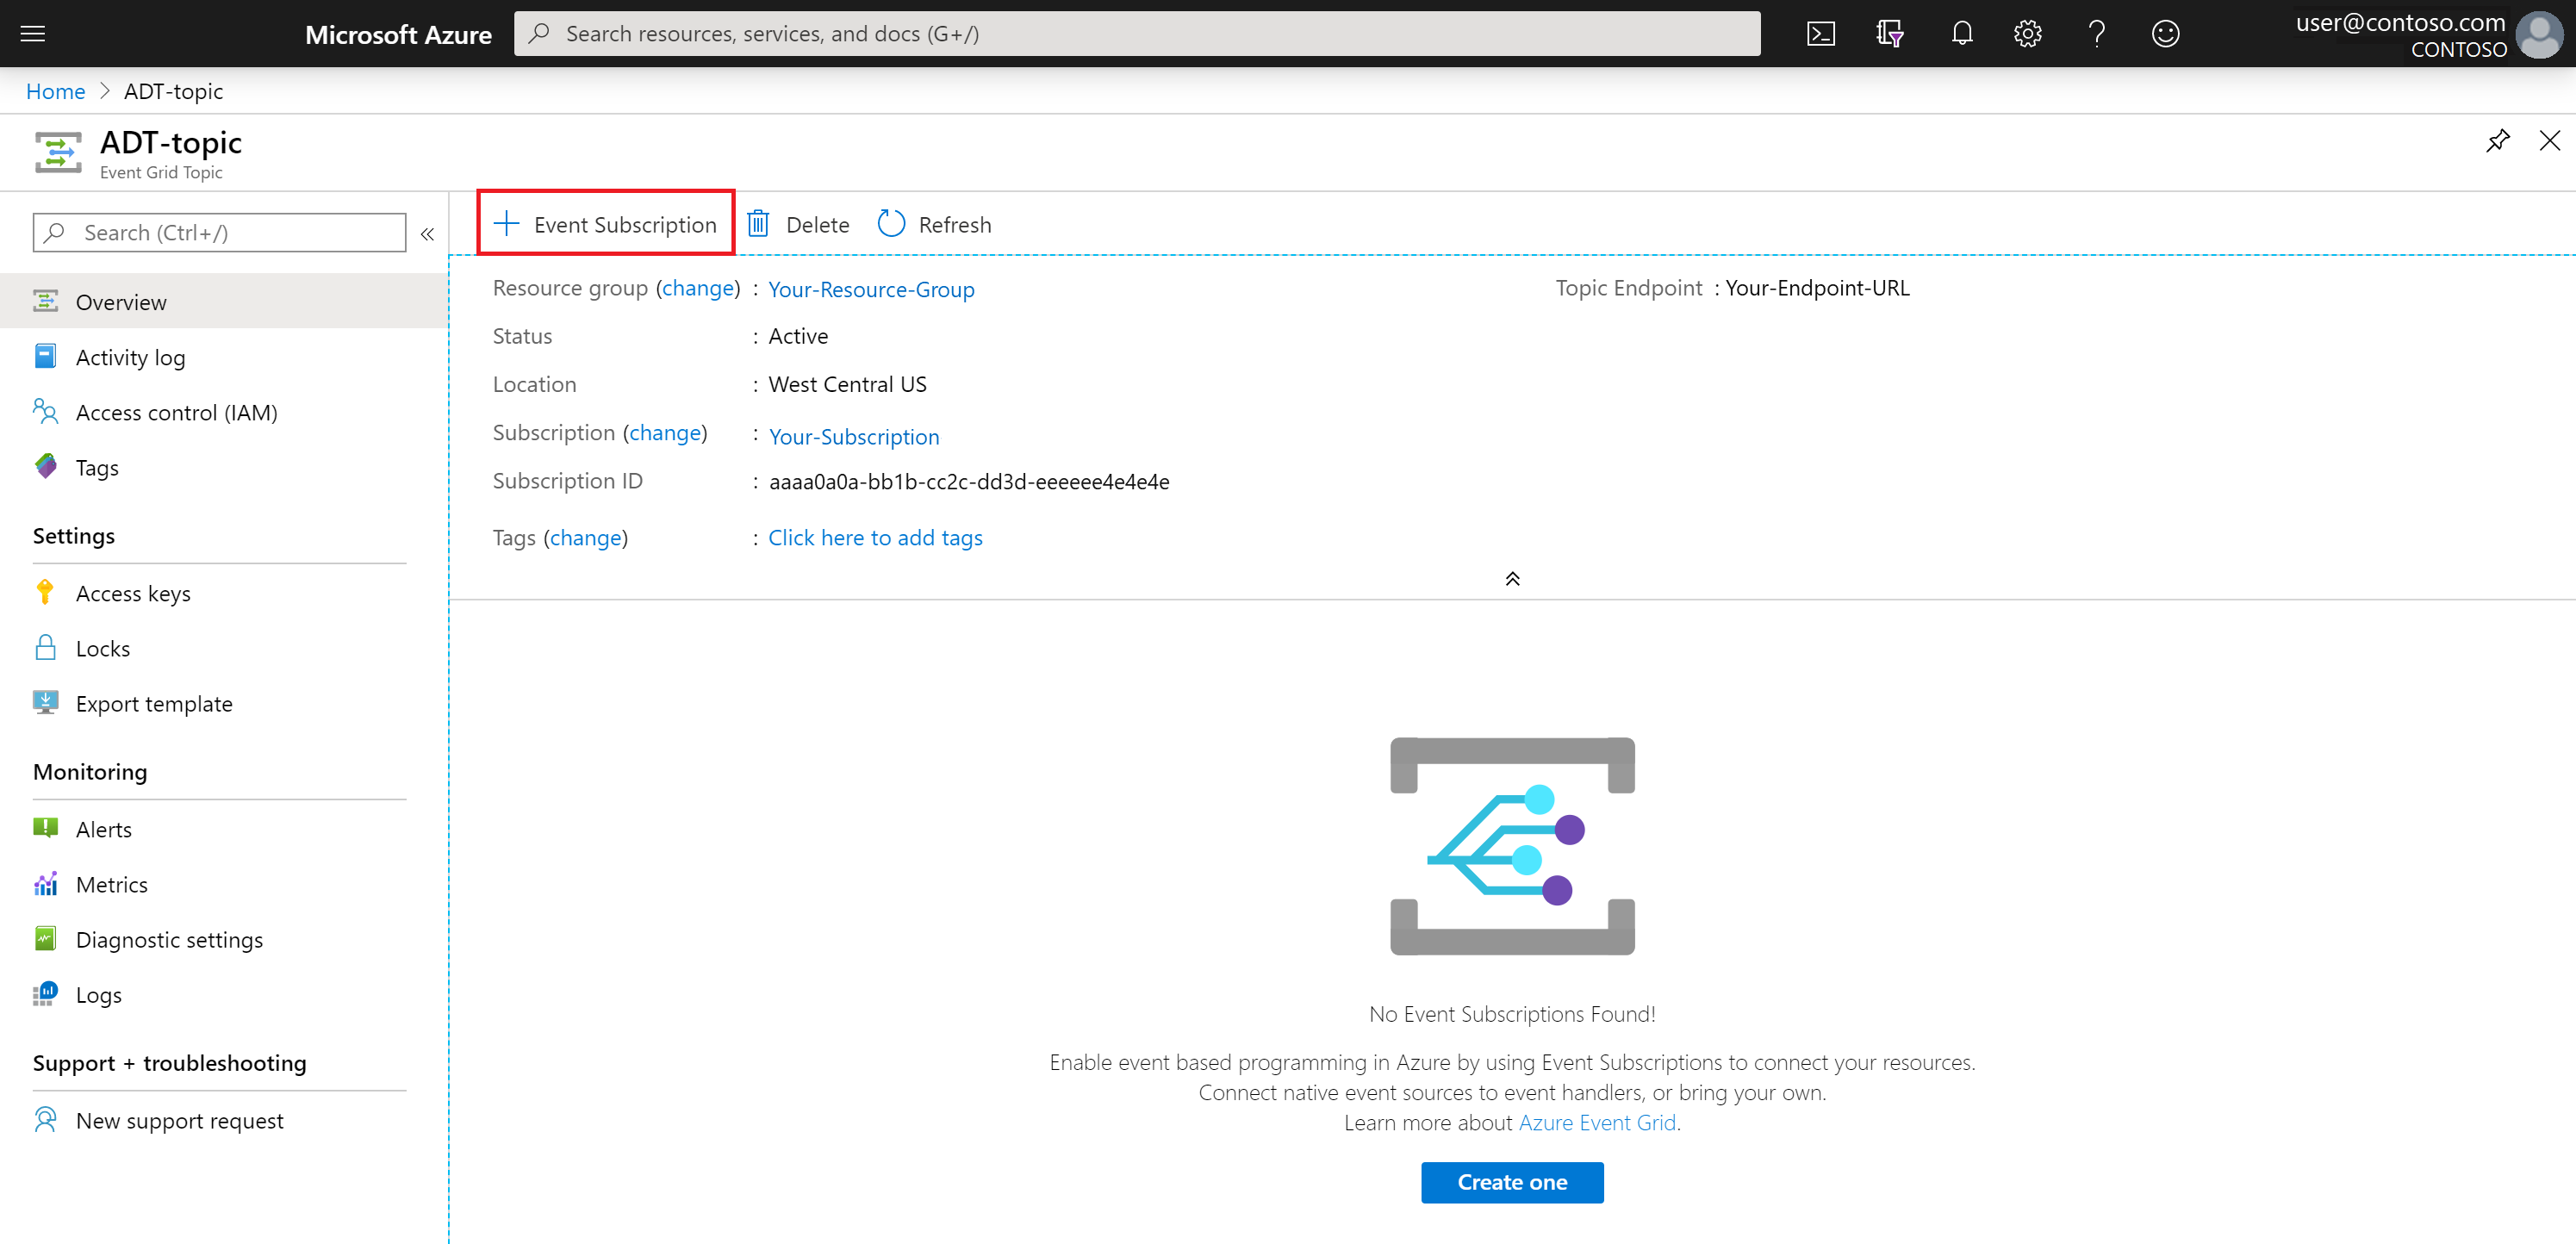Click the Access control IAM icon
This screenshot has width=2576, height=1244.
[44, 411]
